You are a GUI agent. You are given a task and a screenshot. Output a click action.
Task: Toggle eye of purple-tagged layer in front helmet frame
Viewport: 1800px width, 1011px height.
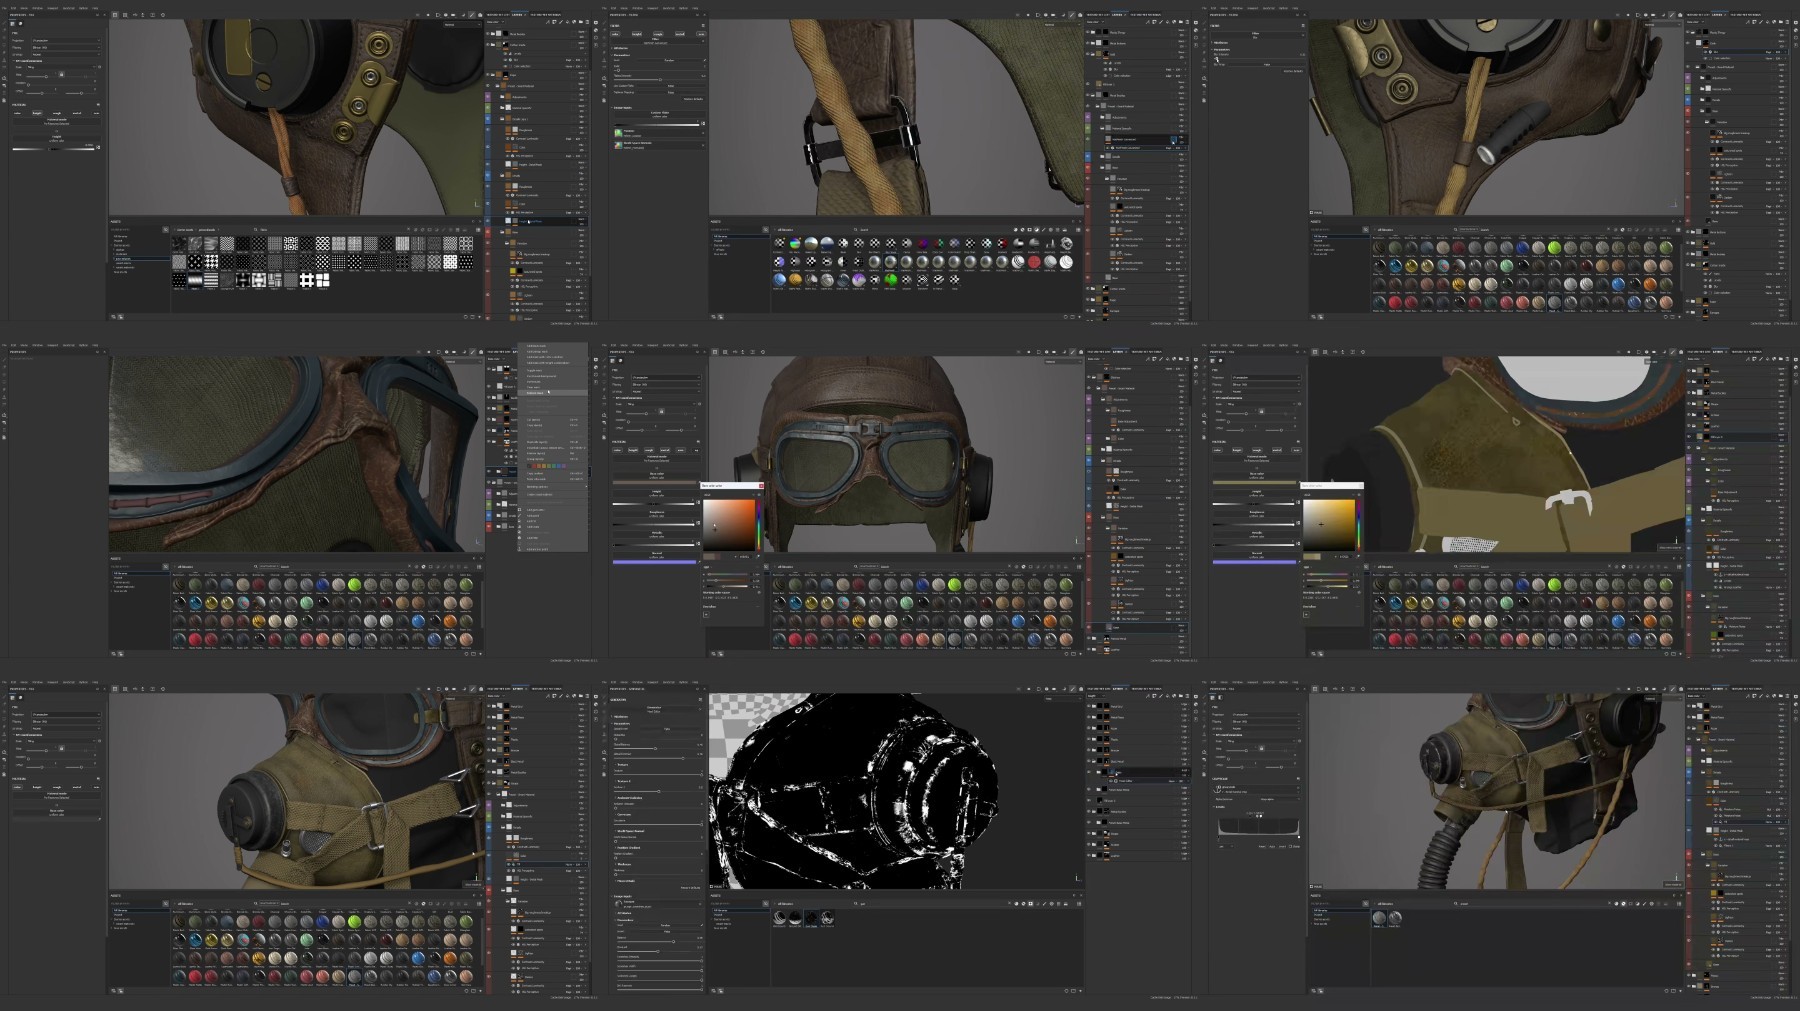[x=1091, y=401]
